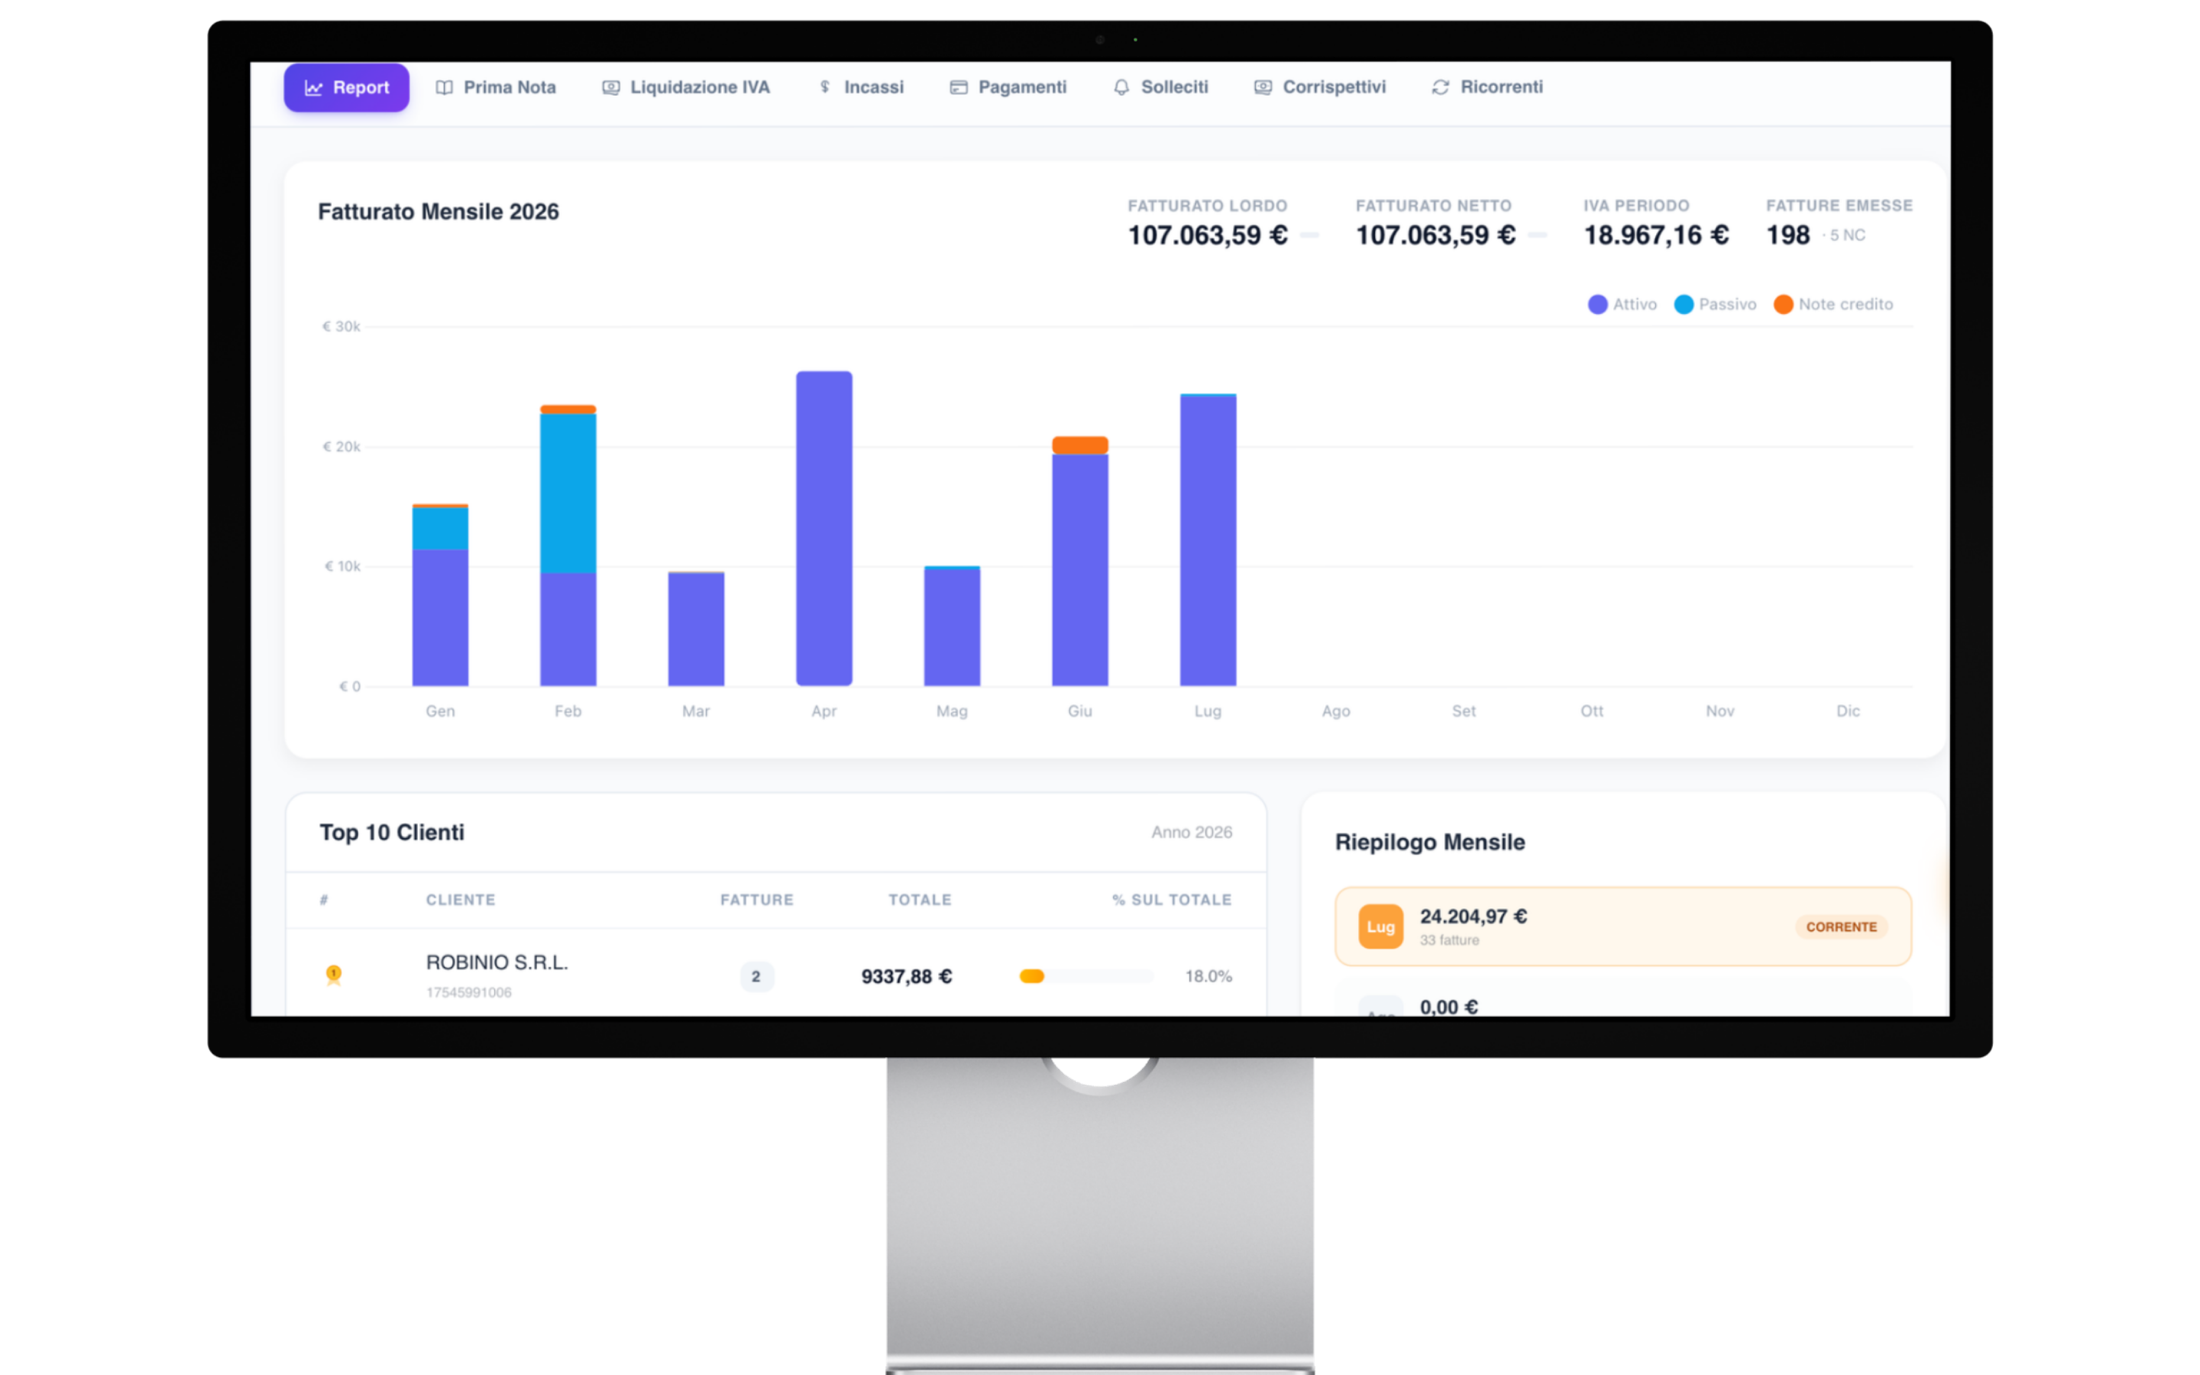Toggle the Attivo series in chart legend
Image resolution: width=2200 pixels, height=1375 pixels.
[1622, 304]
